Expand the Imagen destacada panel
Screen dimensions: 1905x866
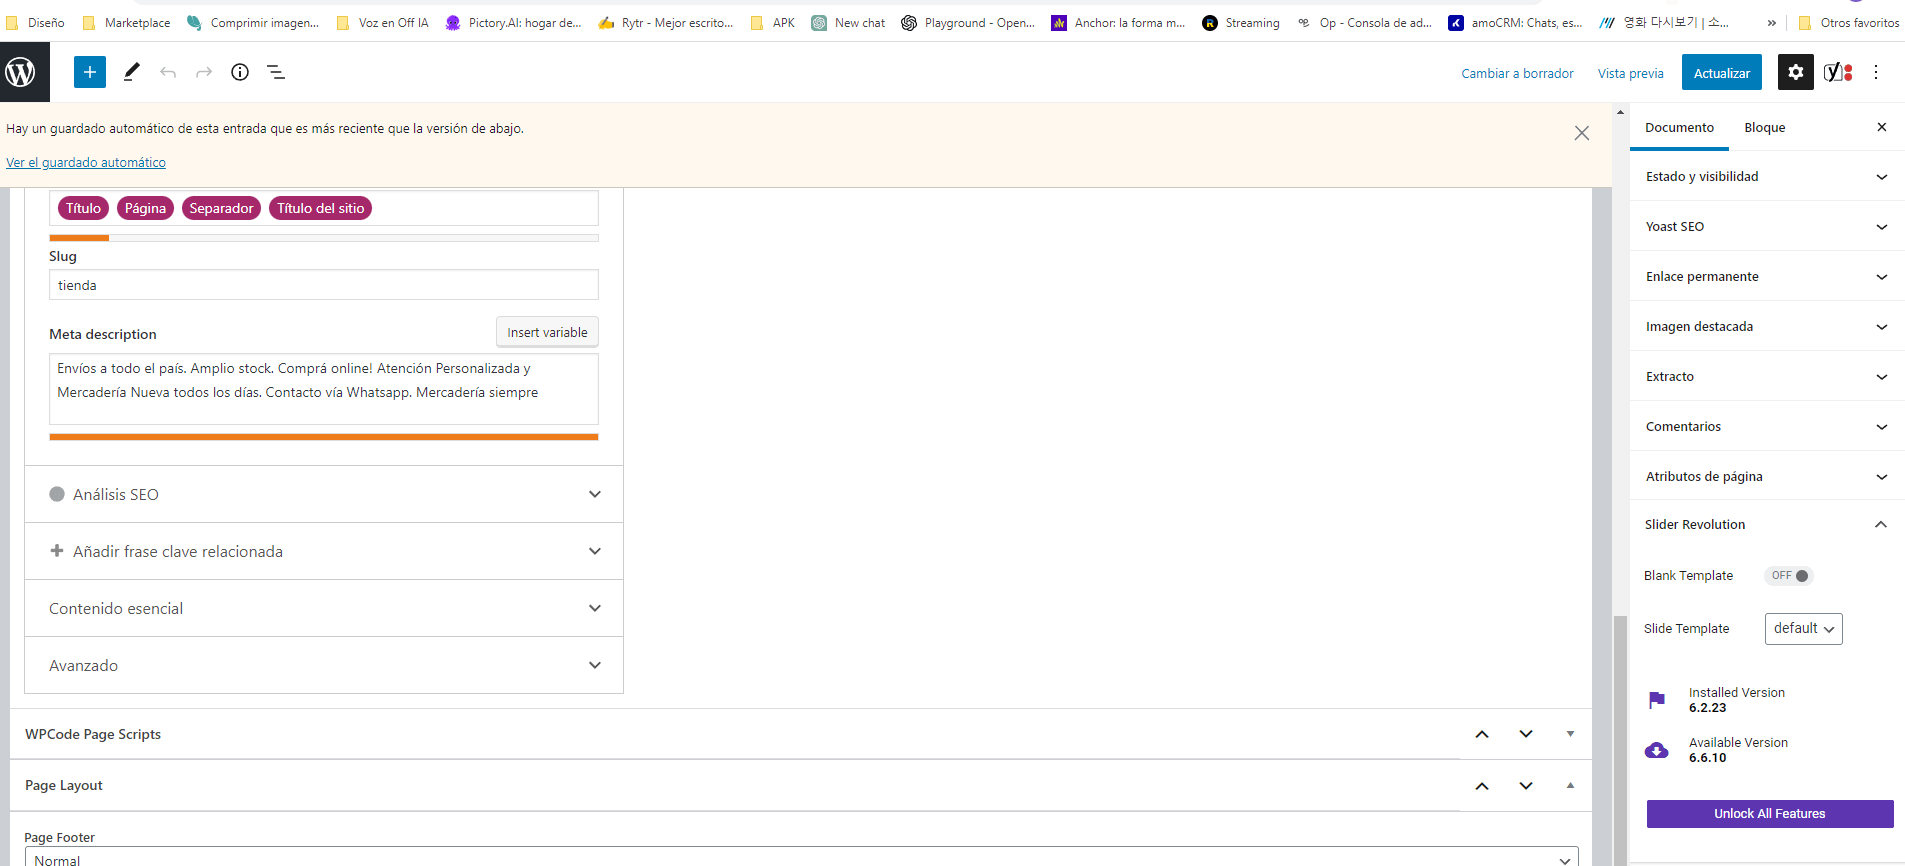(x=1767, y=326)
